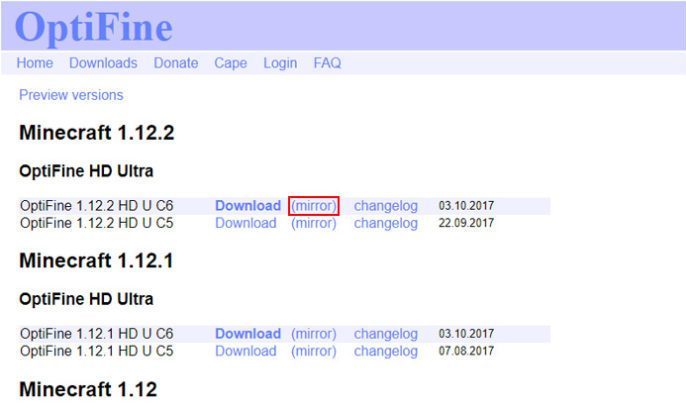The image size is (686, 410).
Task: Download OptiFine 1.12.1 HD U C6
Action: [x=248, y=334]
